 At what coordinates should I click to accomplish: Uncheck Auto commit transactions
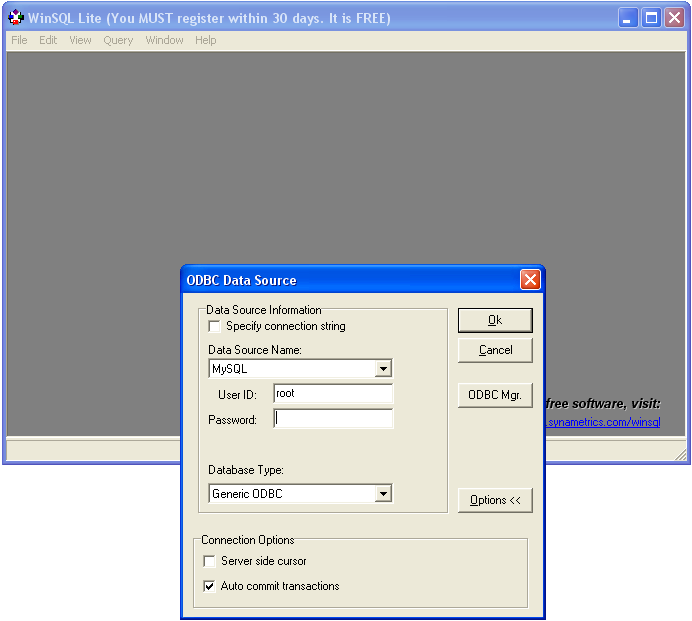209,586
